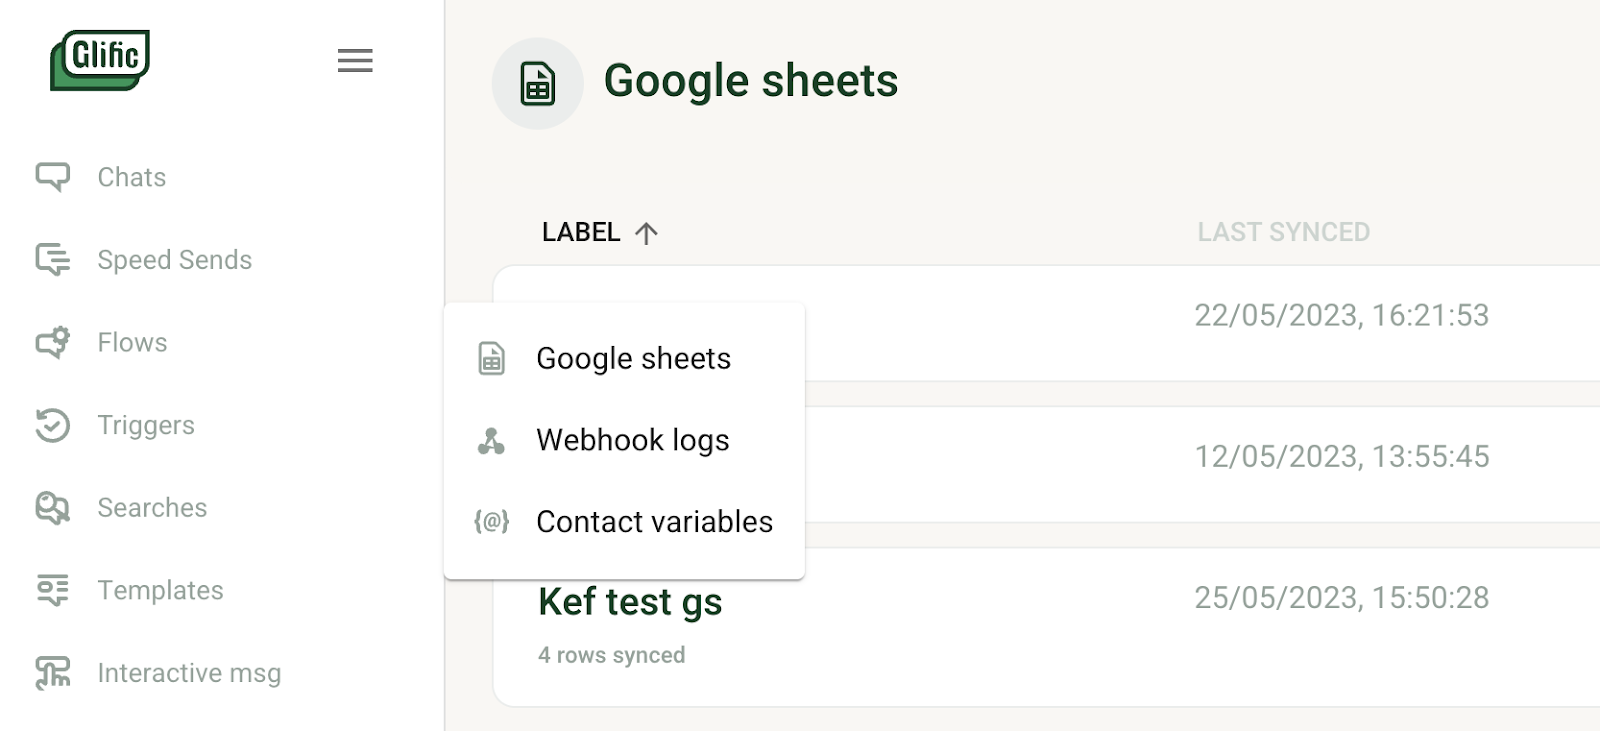1600x731 pixels.
Task: Go to Speed Sends page
Action: pos(174,260)
